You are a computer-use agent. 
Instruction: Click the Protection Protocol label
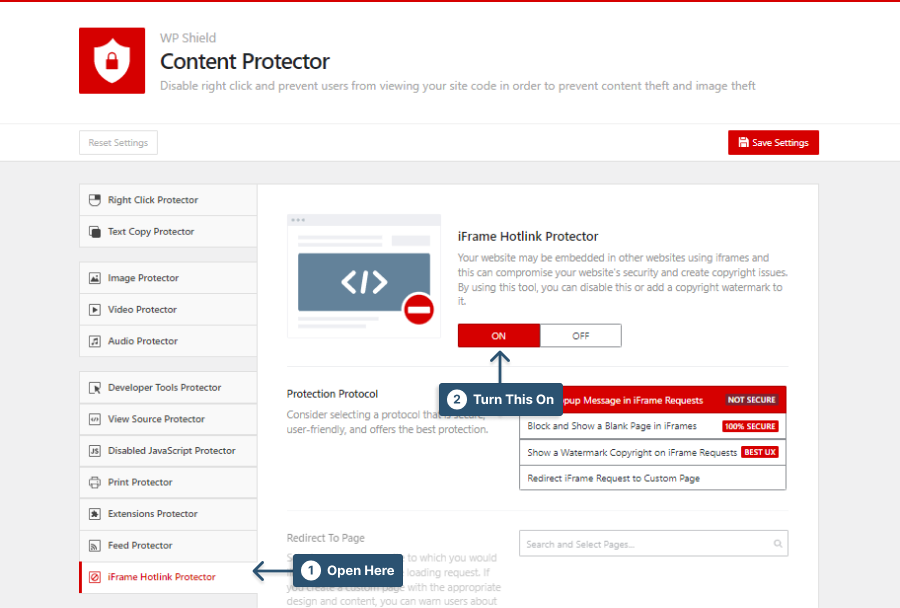coord(332,394)
